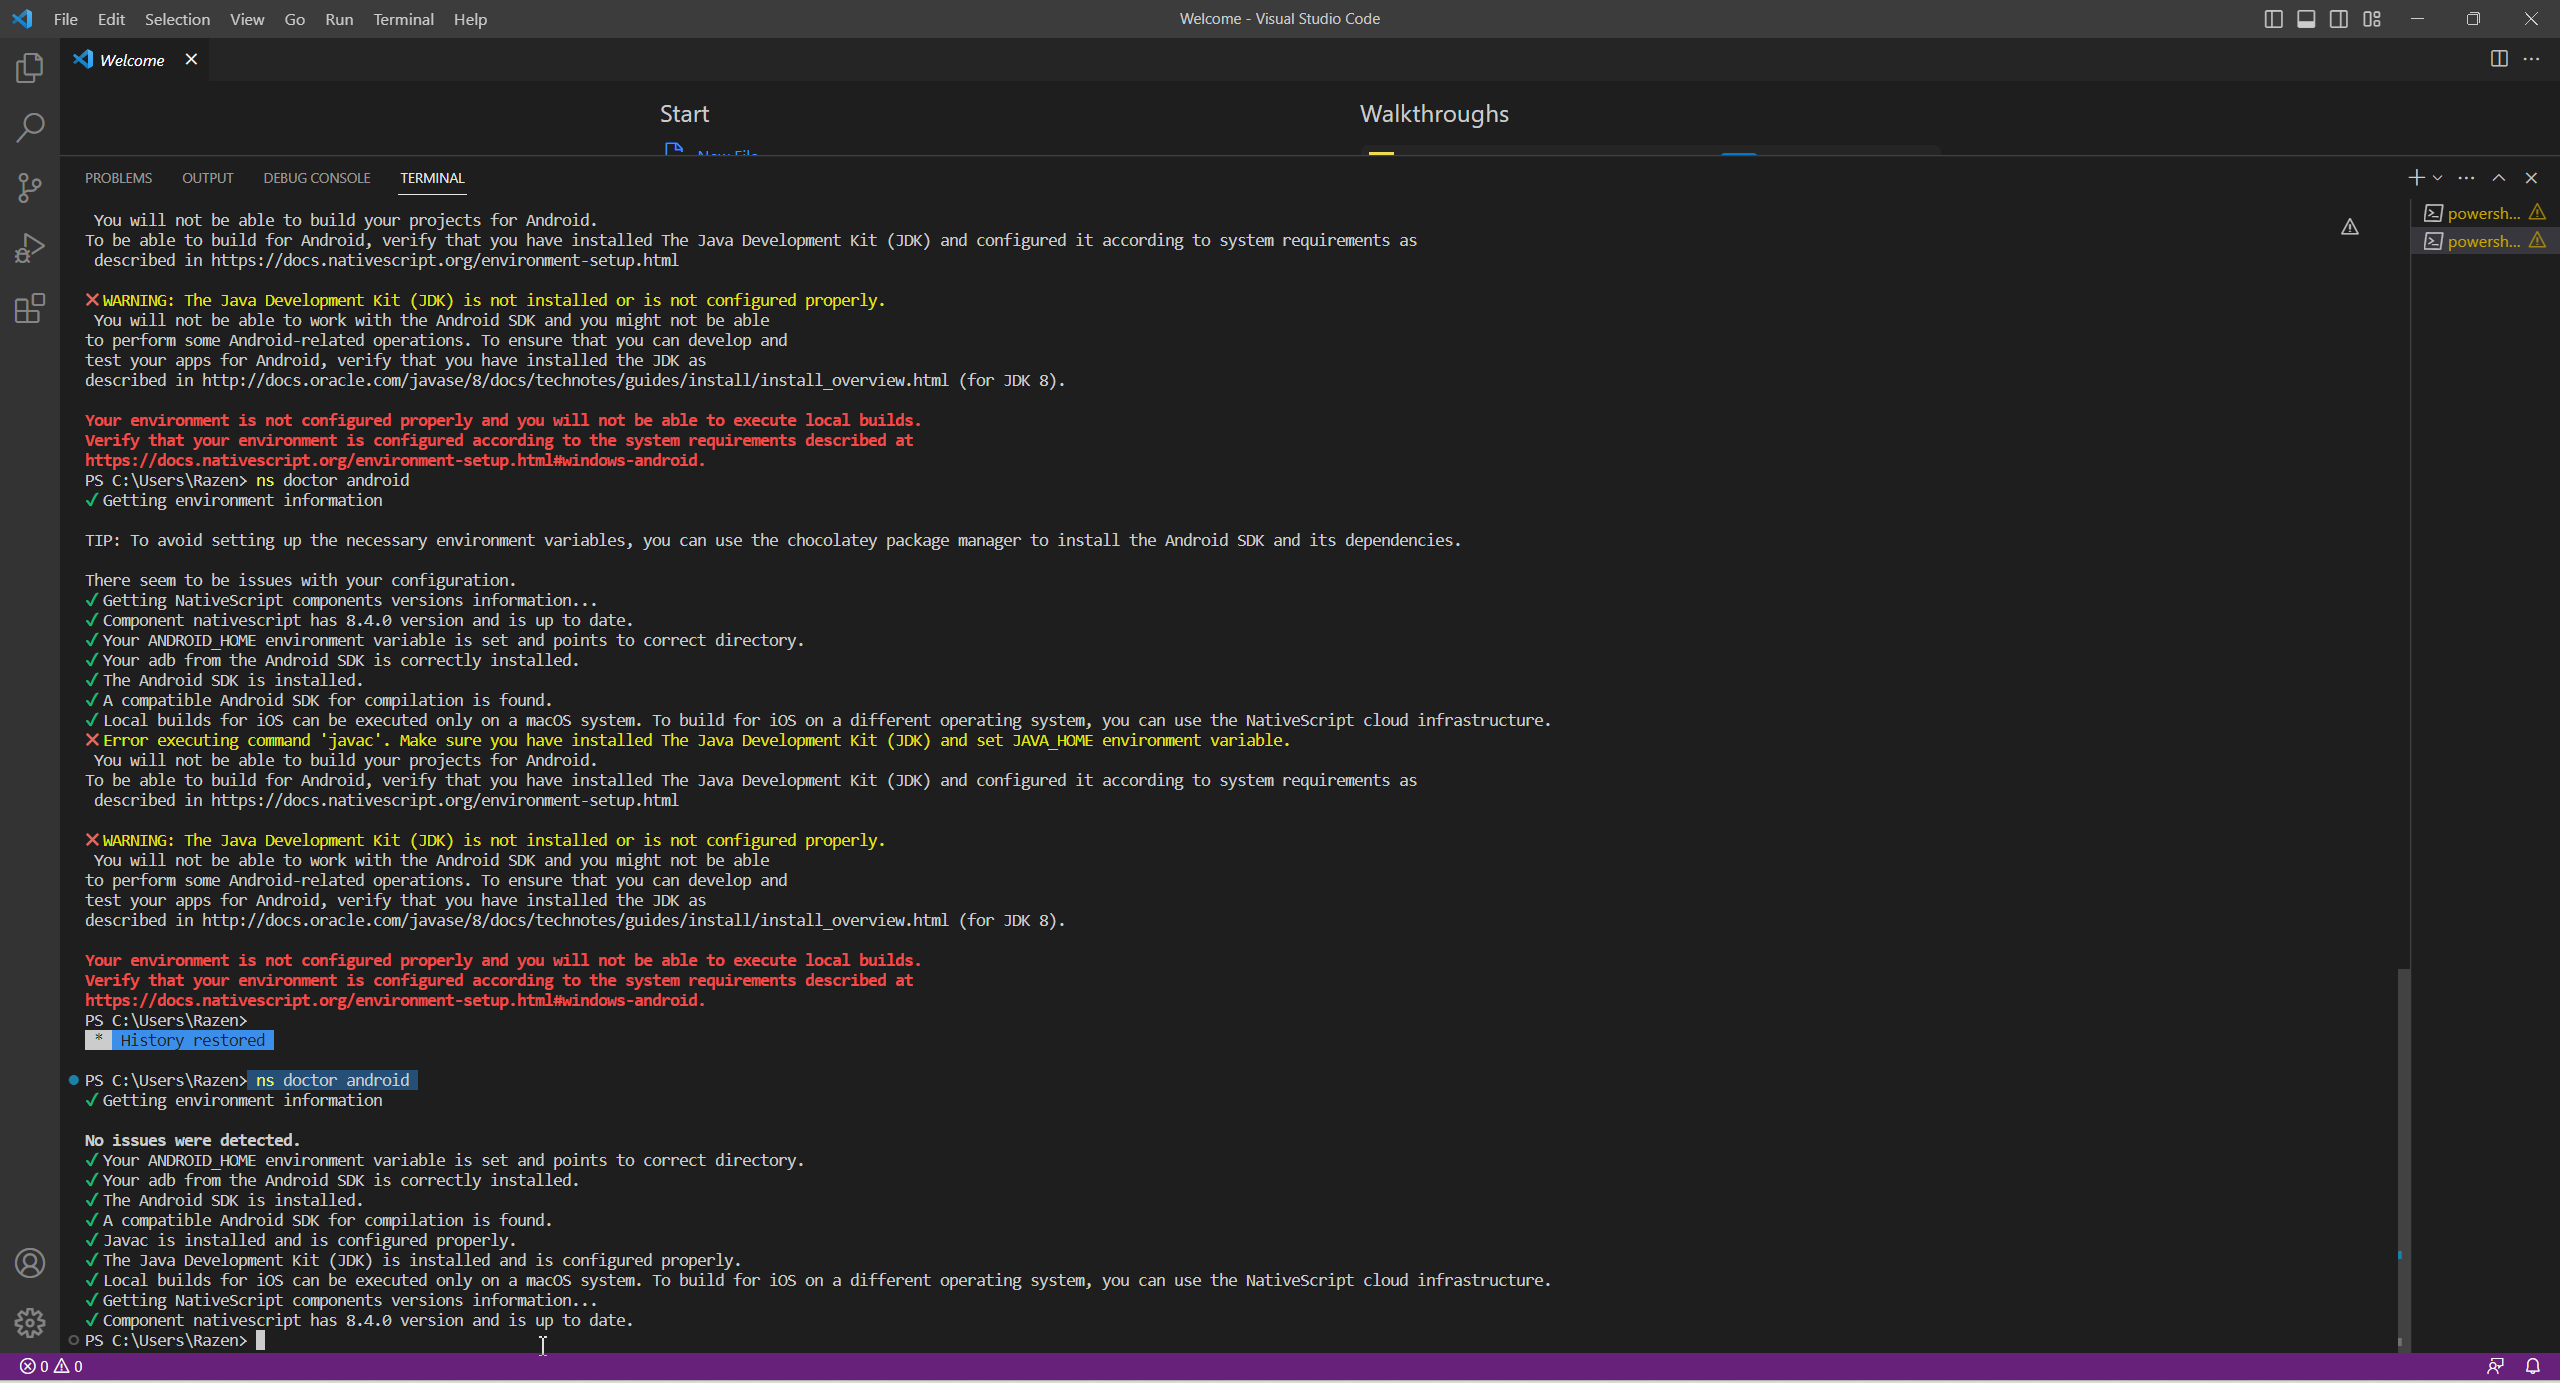Click the notifications bell in status bar
The width and height of the screenshot is (2560, 1383).
pos(2533,1366)
